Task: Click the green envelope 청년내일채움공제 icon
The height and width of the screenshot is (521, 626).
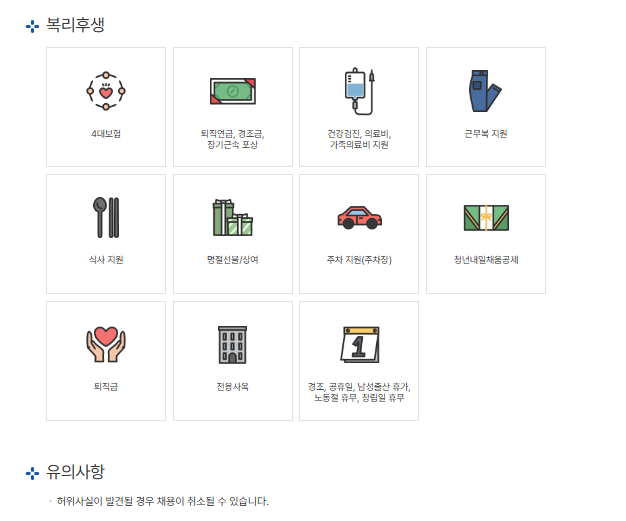Action: 486,218
